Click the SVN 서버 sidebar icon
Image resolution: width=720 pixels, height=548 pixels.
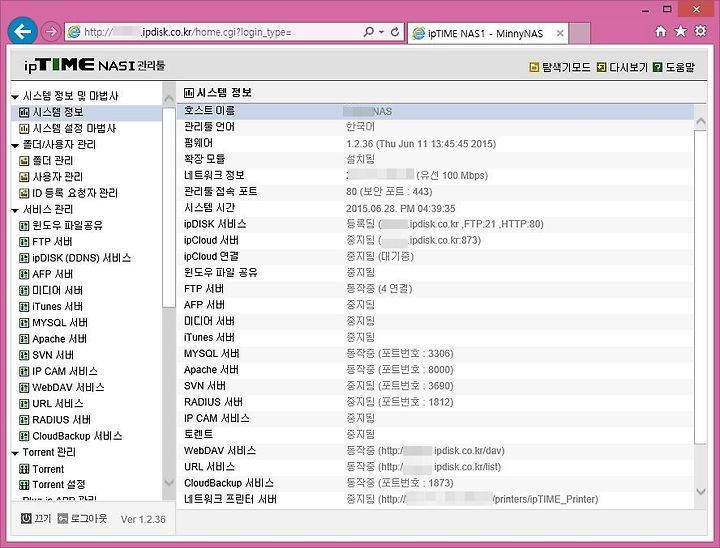pyautogui.click(x=24, y=355)
